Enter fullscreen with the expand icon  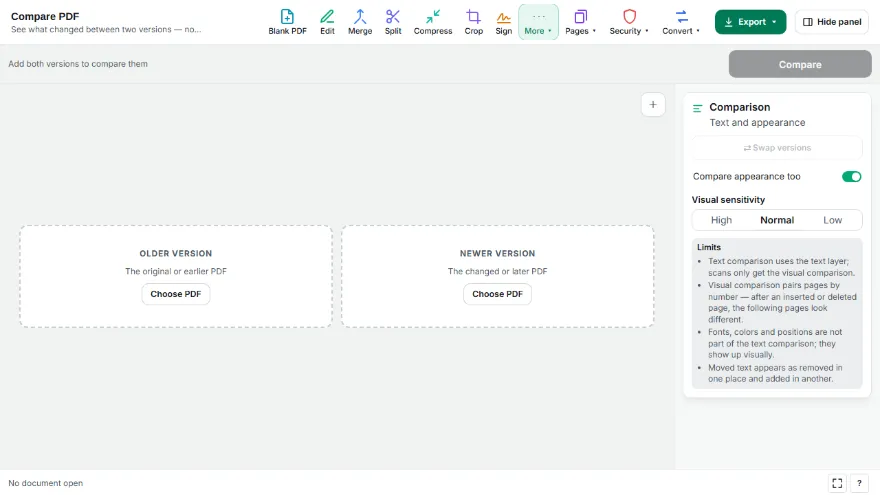[837, 483]
